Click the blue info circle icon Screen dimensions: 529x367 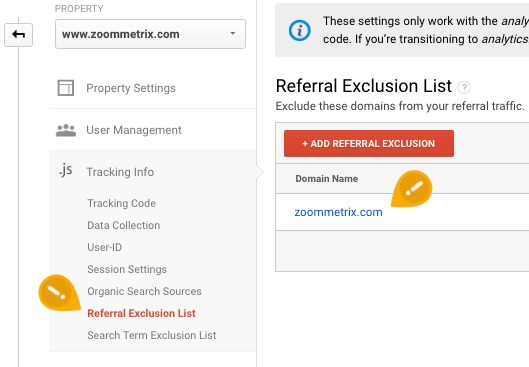click(300, 30)
